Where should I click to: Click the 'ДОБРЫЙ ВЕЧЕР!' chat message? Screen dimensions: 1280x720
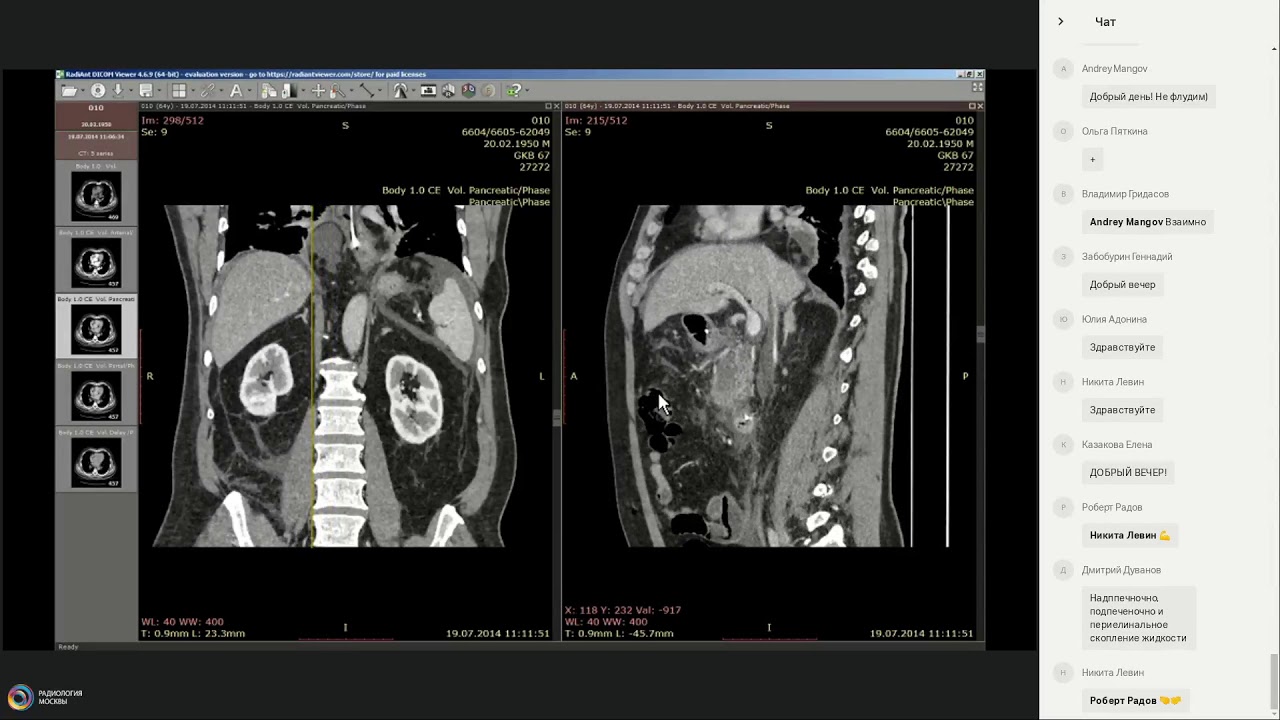(x=1128, y=473)
